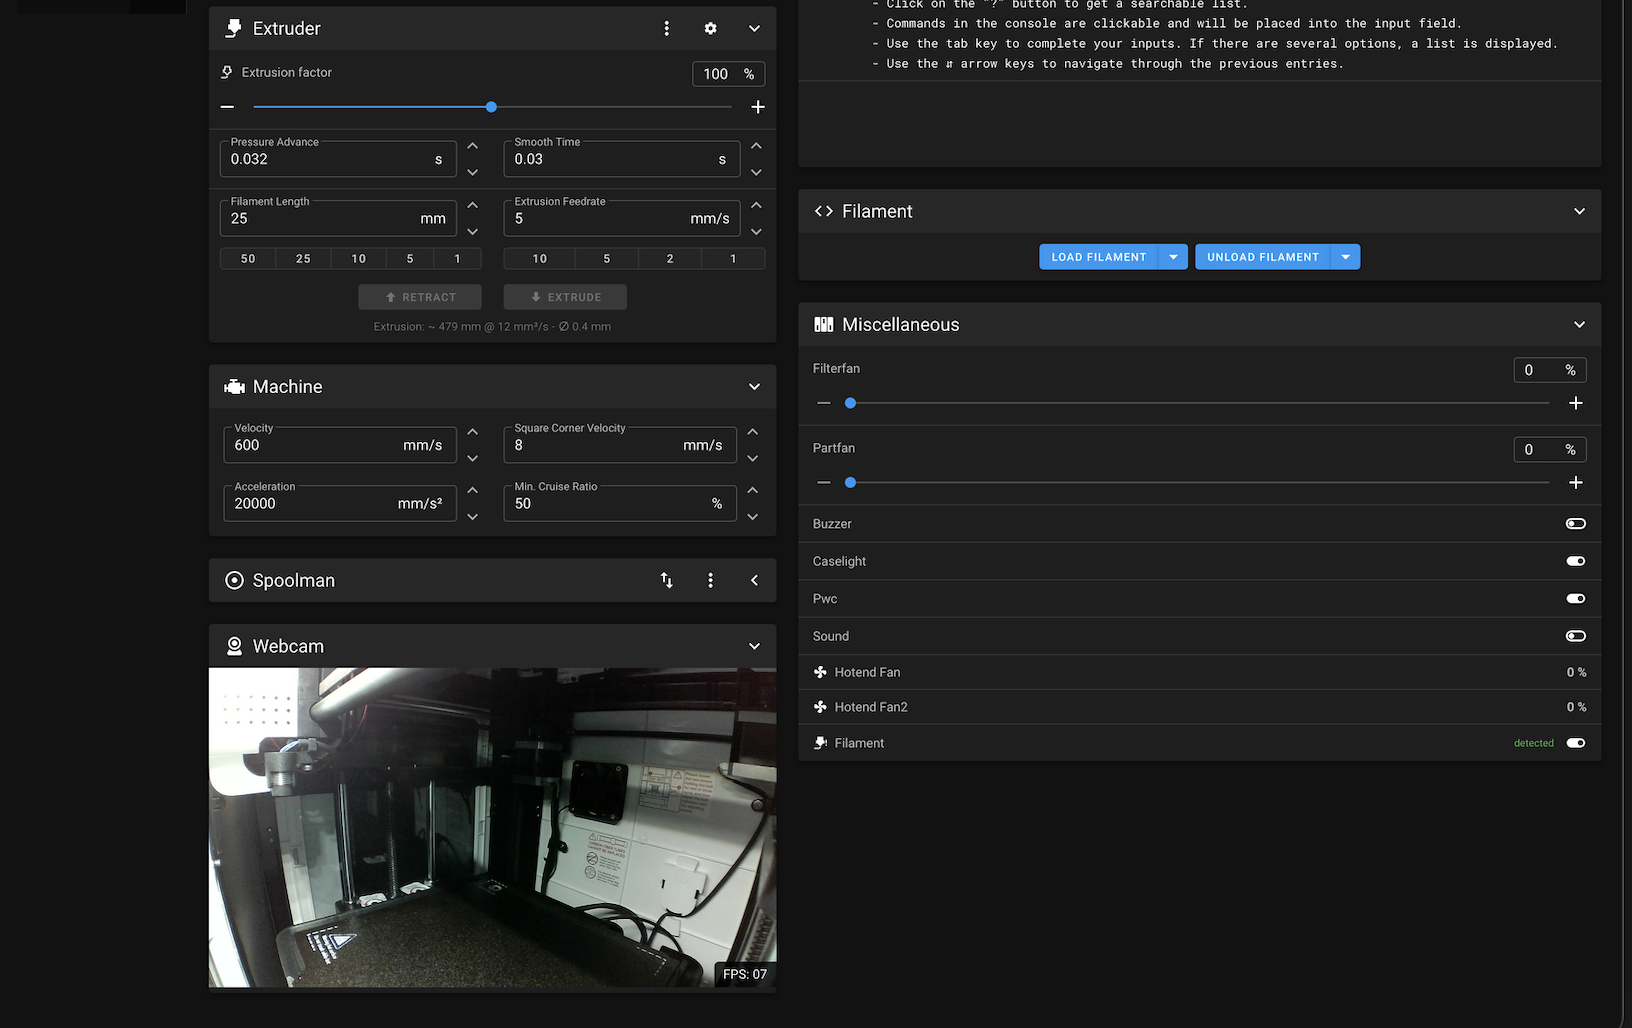This screenshot has height=1028, width=1632.
Task: Select 10 mm/s extrusion feedrate preset
Action: 540,259
